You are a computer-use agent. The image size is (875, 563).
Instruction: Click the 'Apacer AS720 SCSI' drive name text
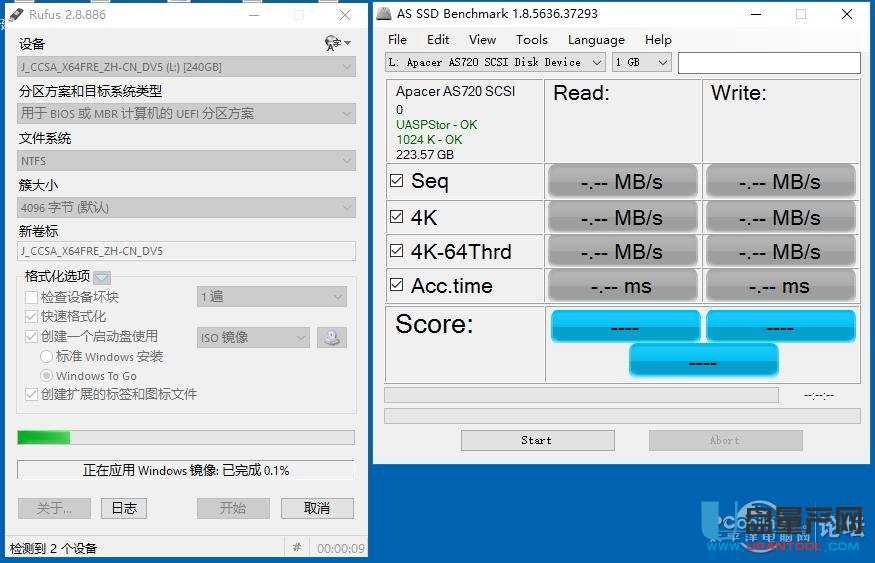455,91
